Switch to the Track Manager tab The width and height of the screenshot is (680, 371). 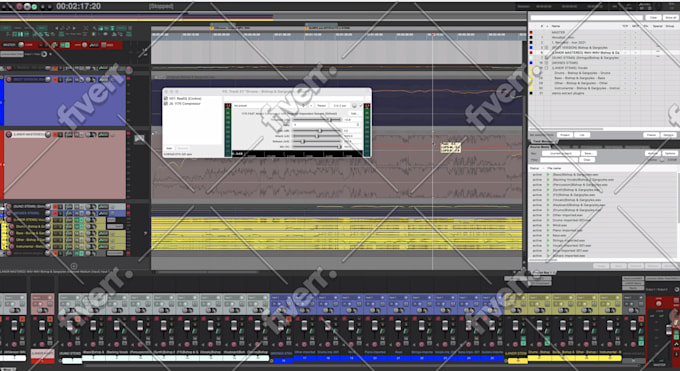point(543,141)
